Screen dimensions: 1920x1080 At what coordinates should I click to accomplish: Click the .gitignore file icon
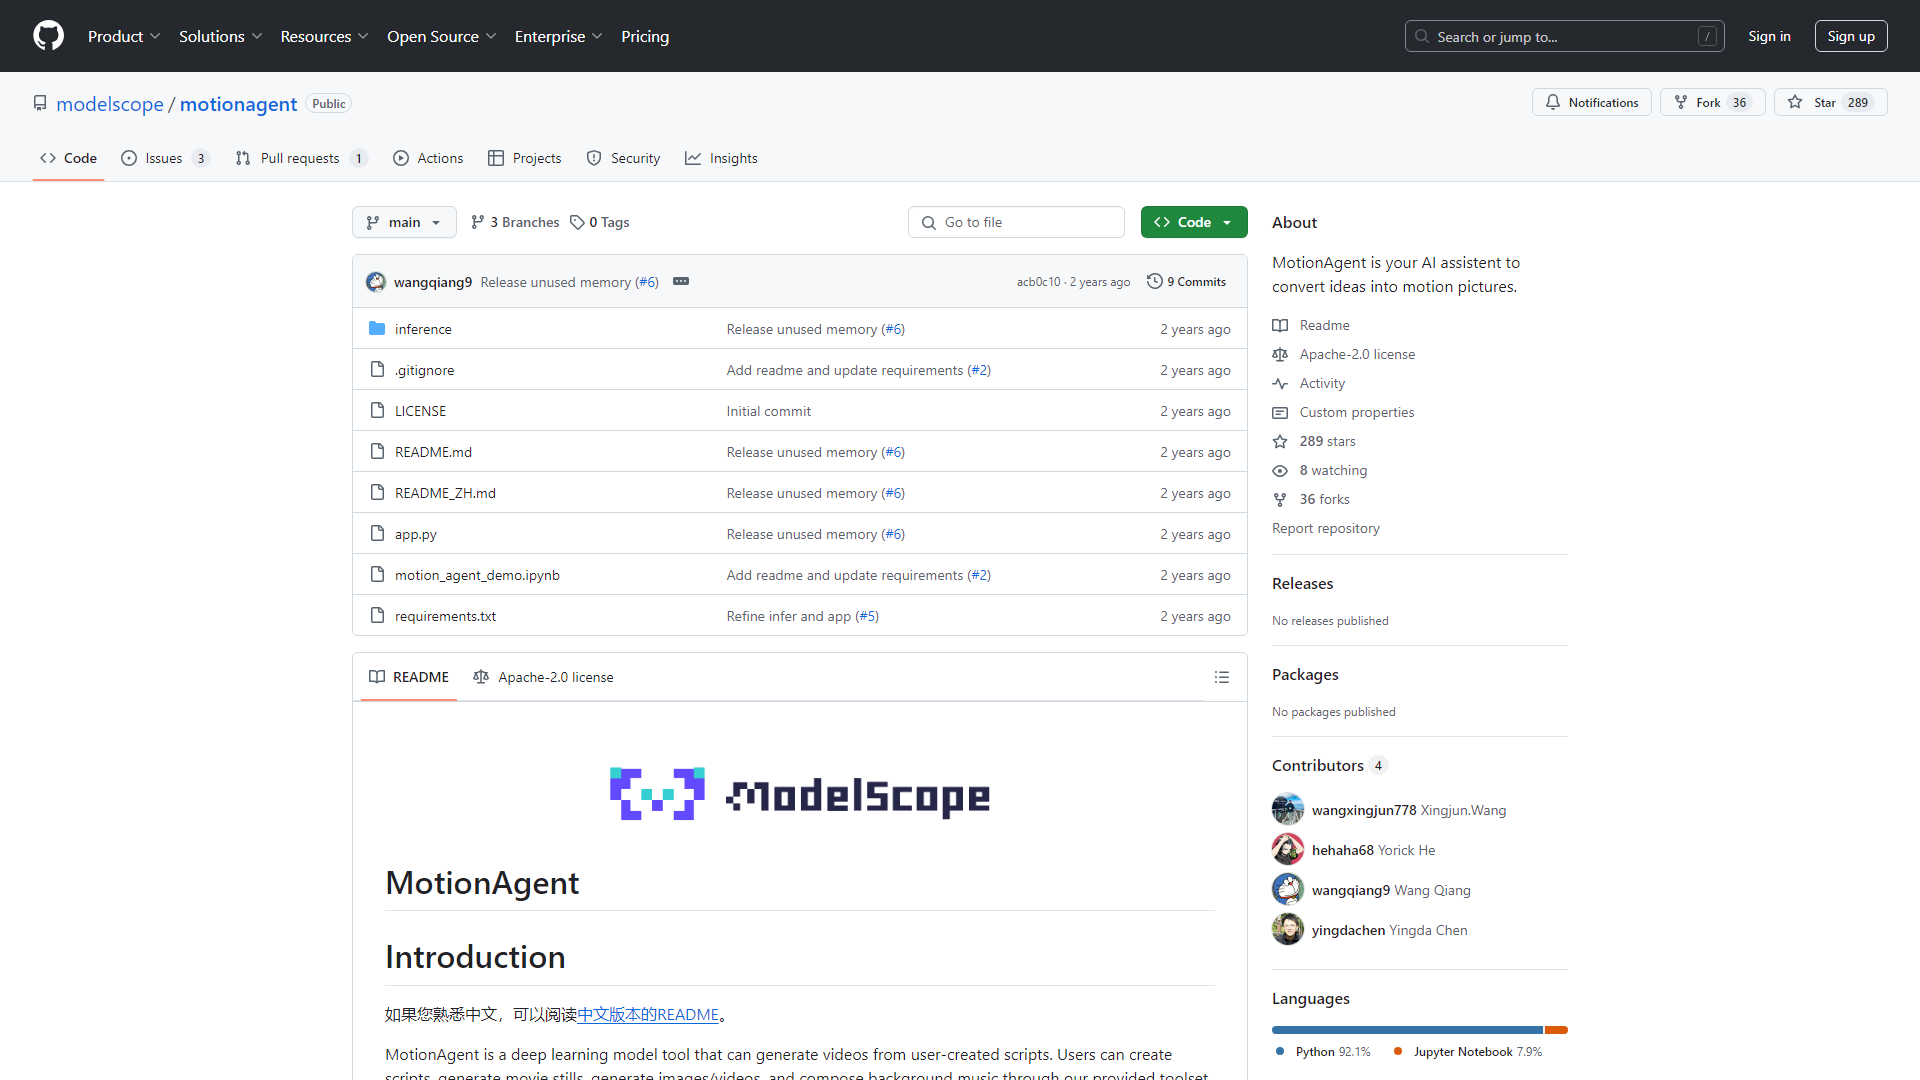377,369
